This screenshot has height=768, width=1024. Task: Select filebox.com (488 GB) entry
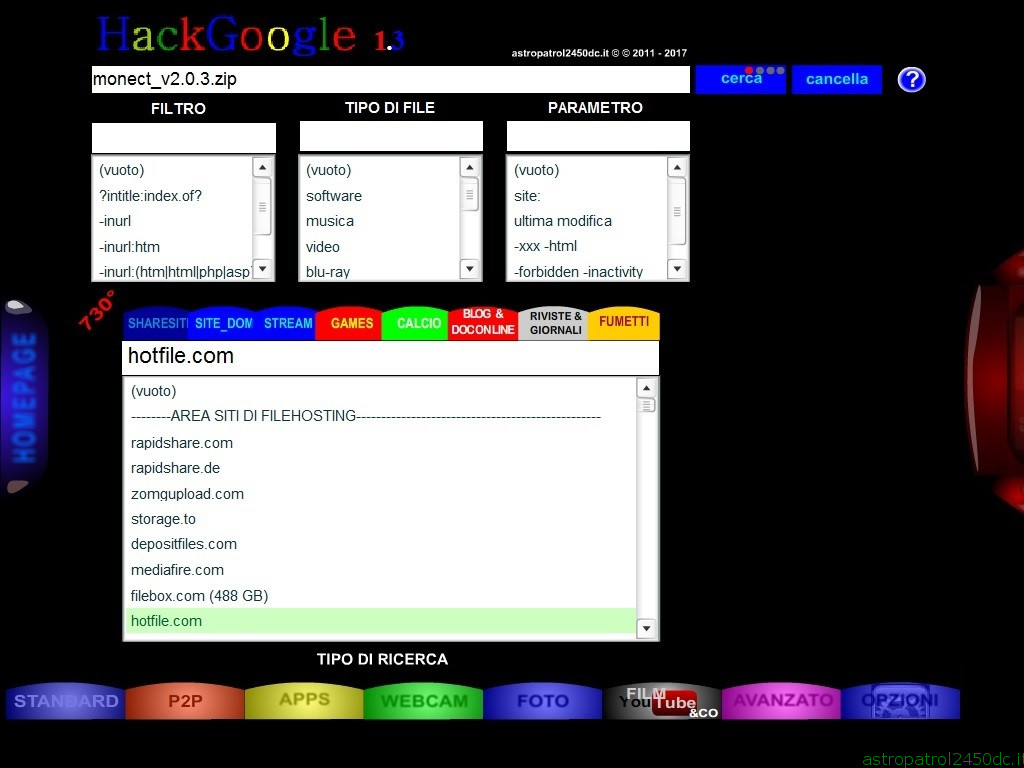(380, 596)
